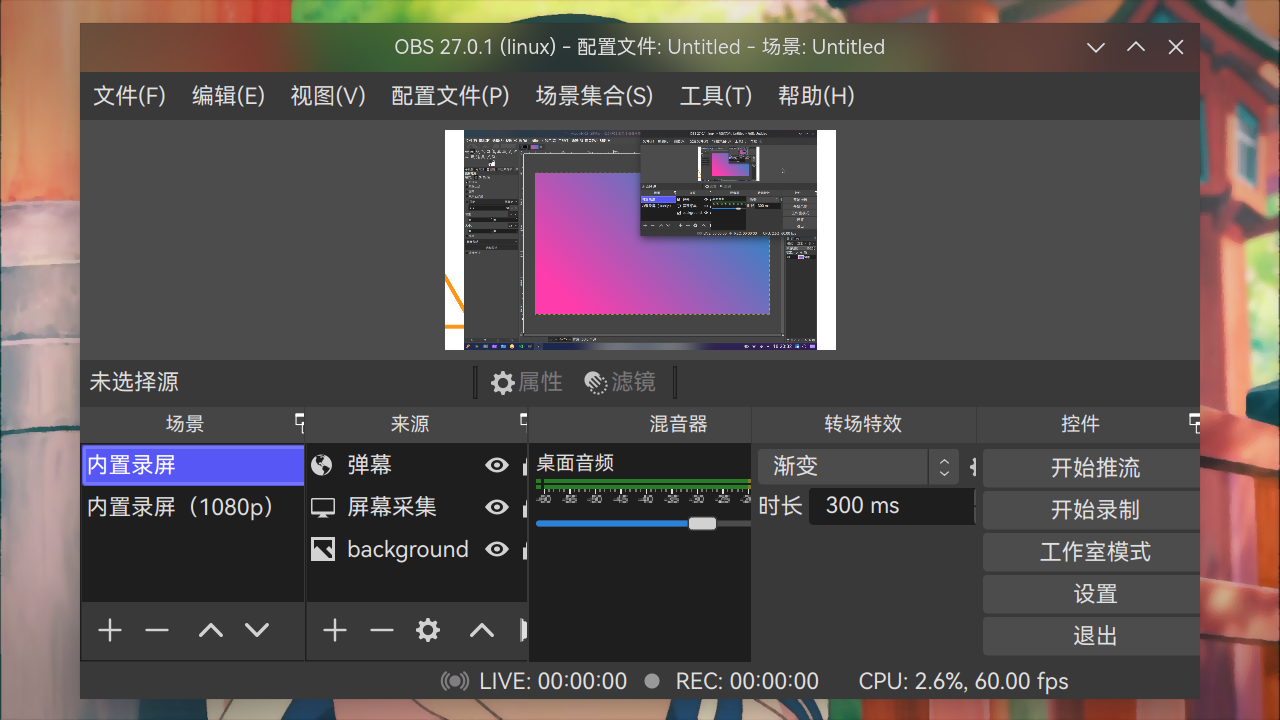Move scene up with the up arrow icon

[x=209, y=630]
